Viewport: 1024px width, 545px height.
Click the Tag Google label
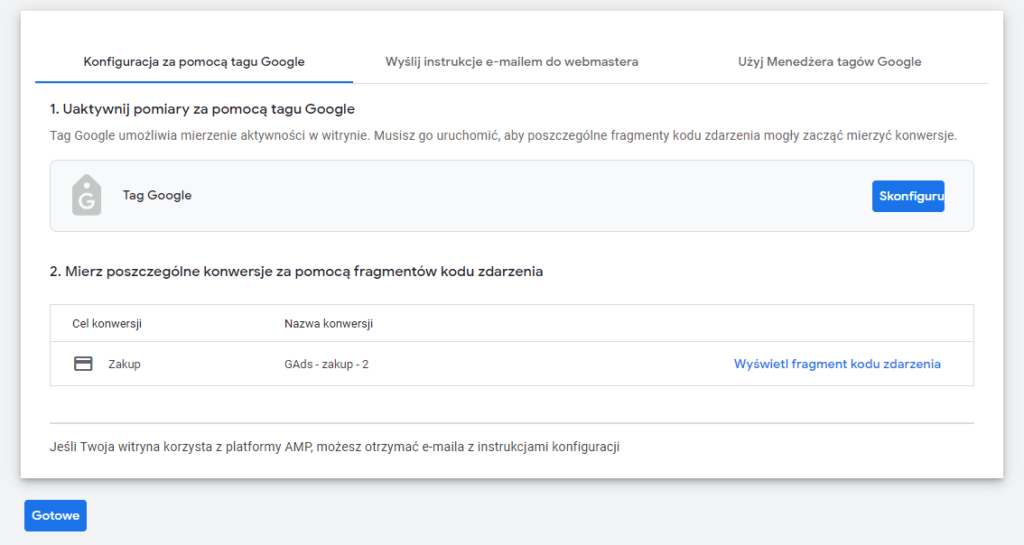(157, 195)
